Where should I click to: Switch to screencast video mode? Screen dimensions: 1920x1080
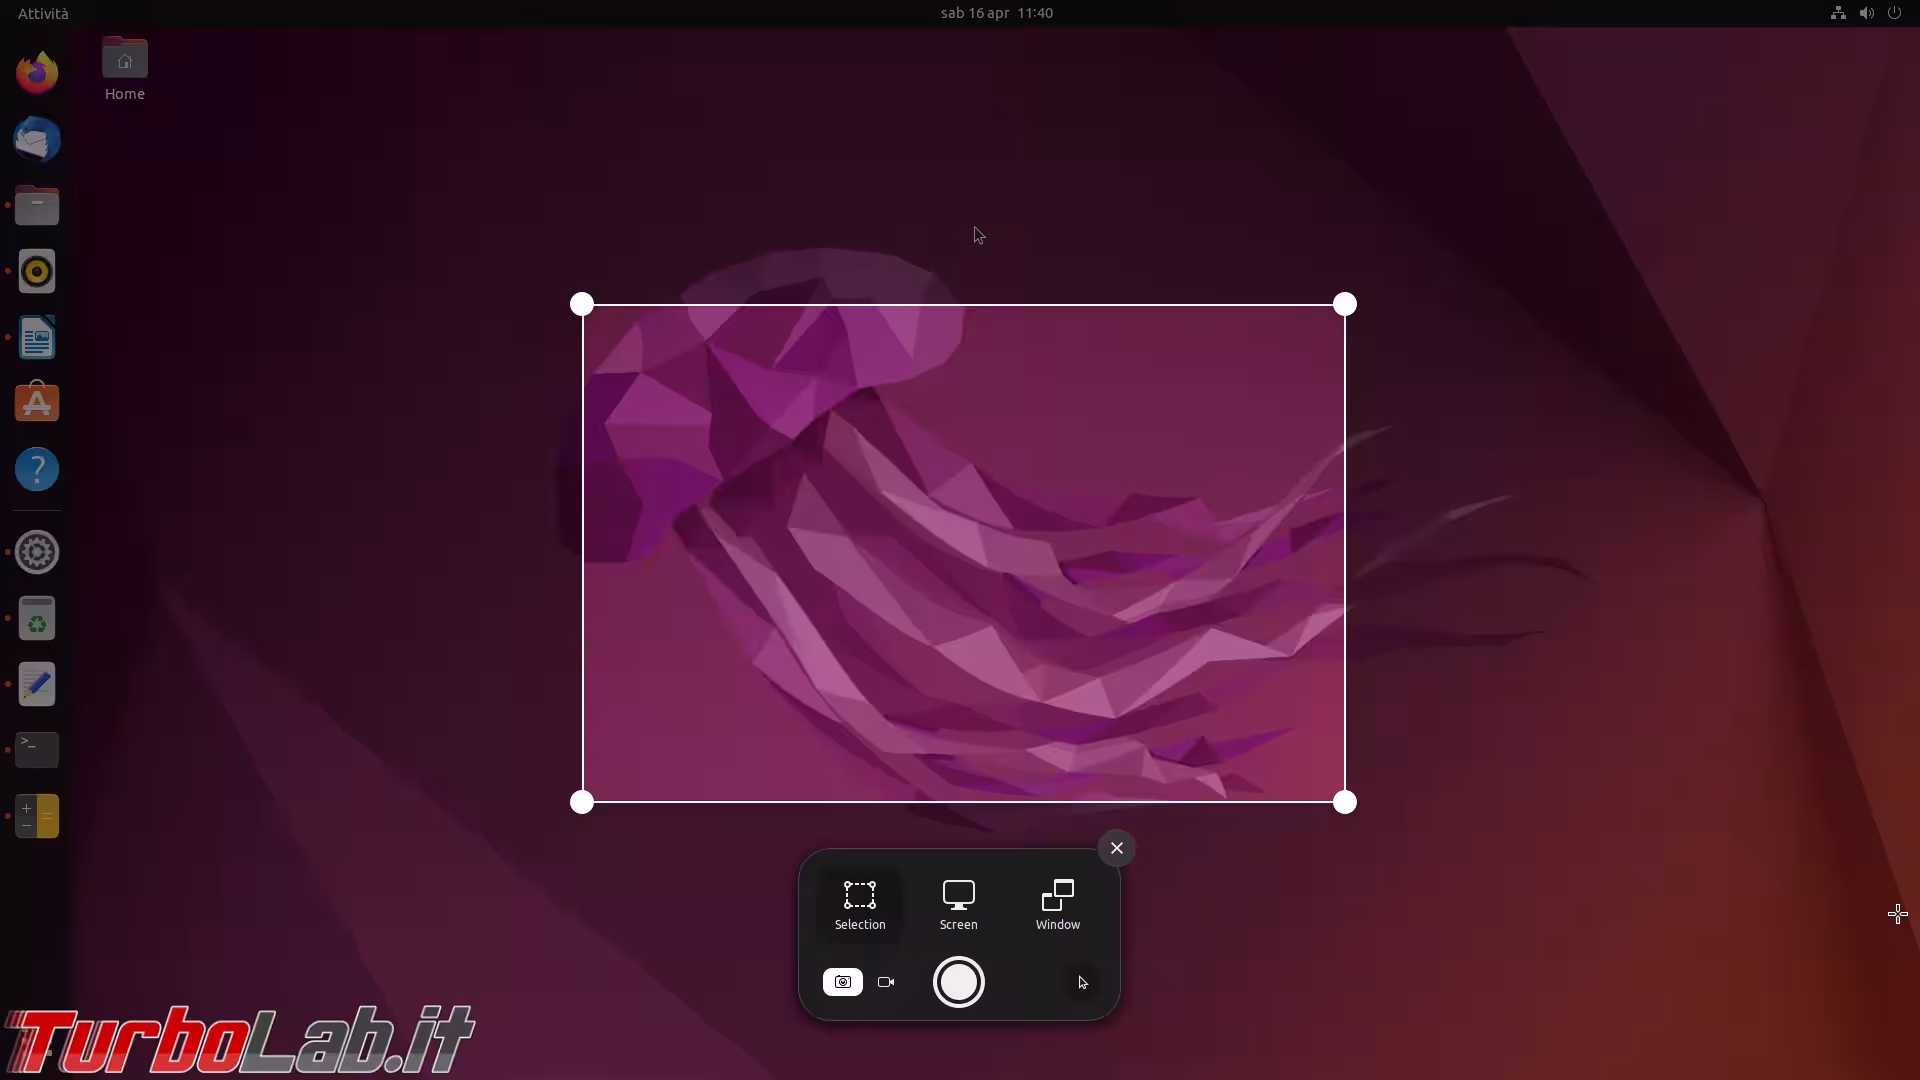click(x=886, y=982)
